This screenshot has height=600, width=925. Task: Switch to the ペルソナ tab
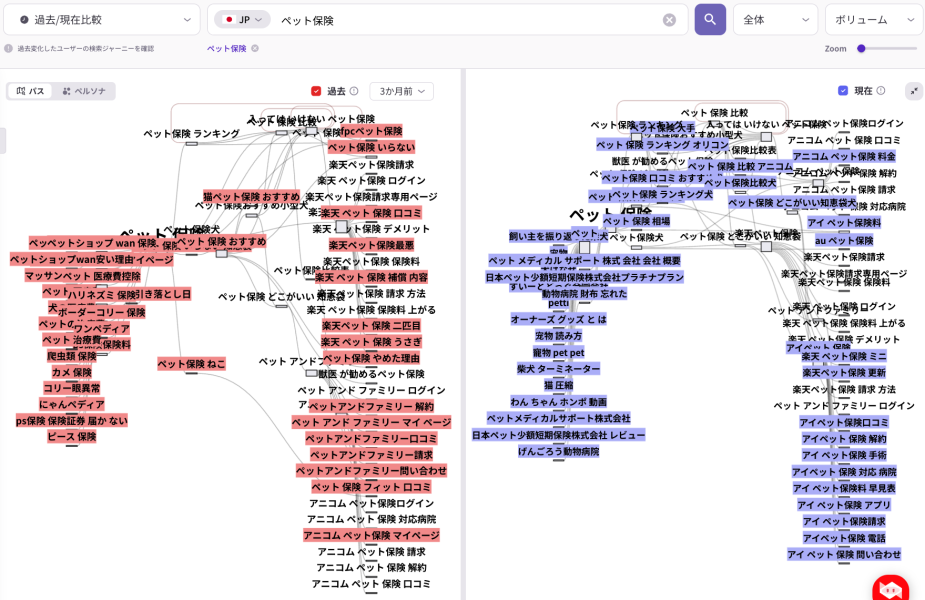84,91
